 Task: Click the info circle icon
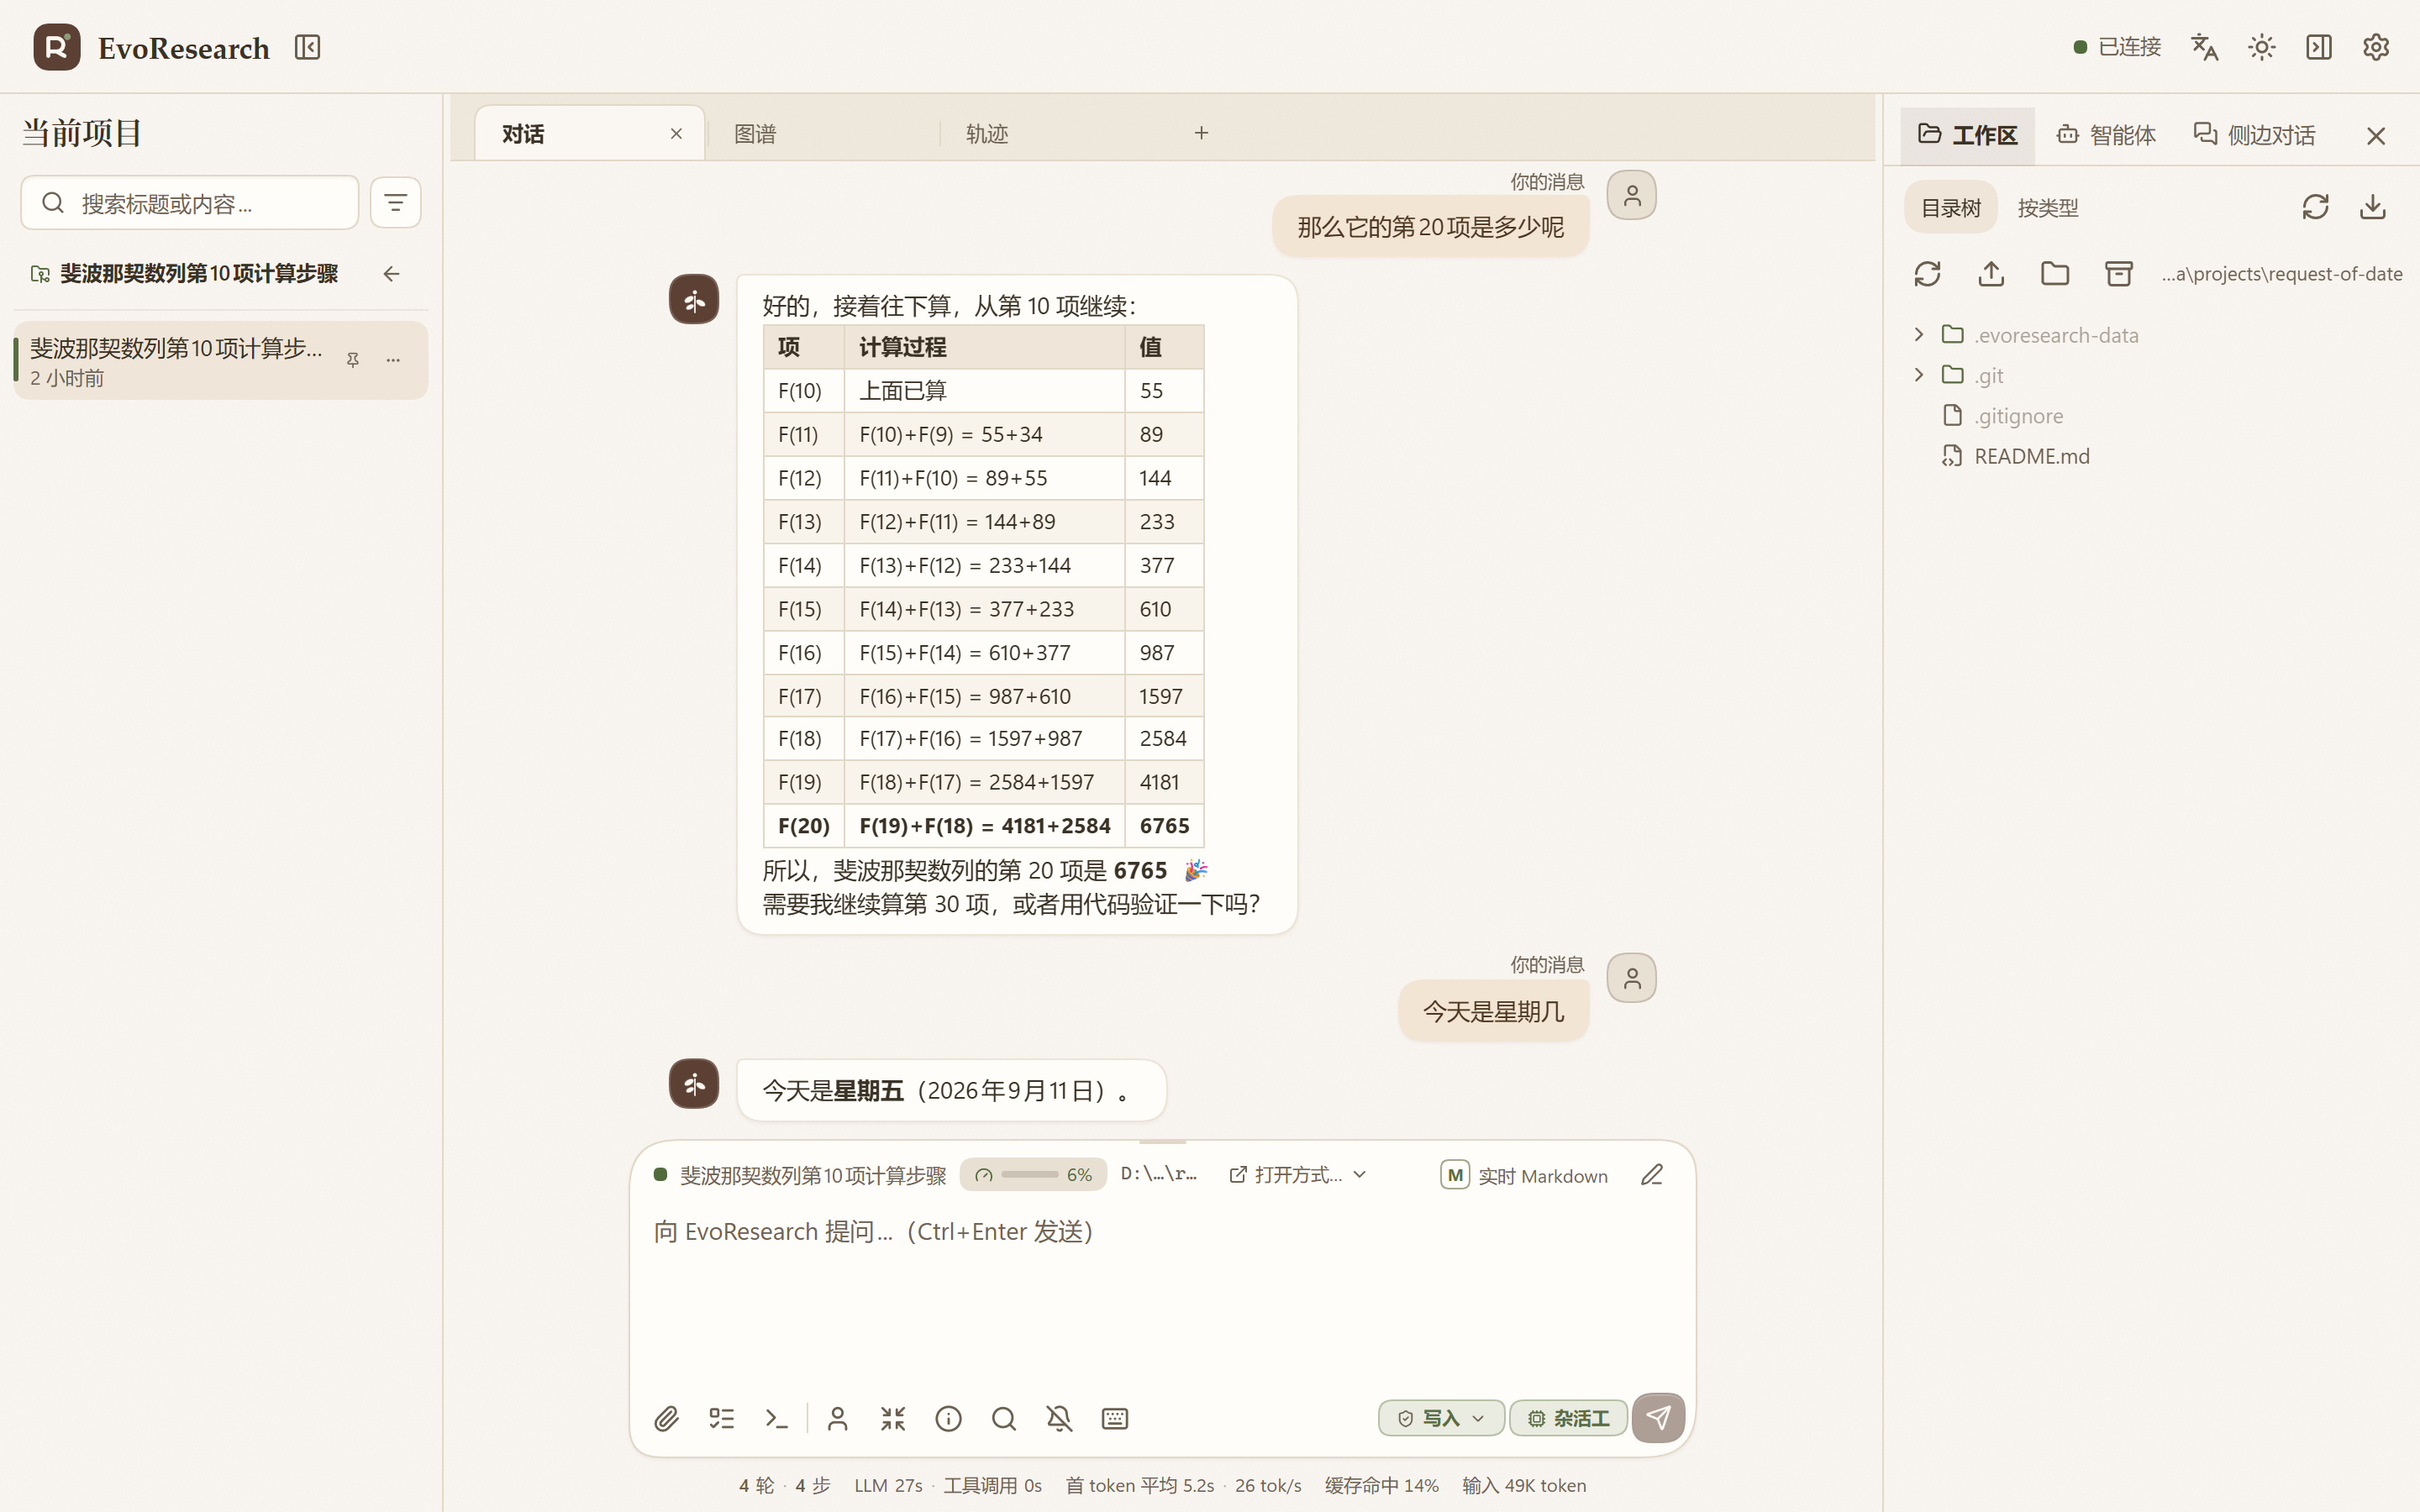click(x=948, y=1418)
